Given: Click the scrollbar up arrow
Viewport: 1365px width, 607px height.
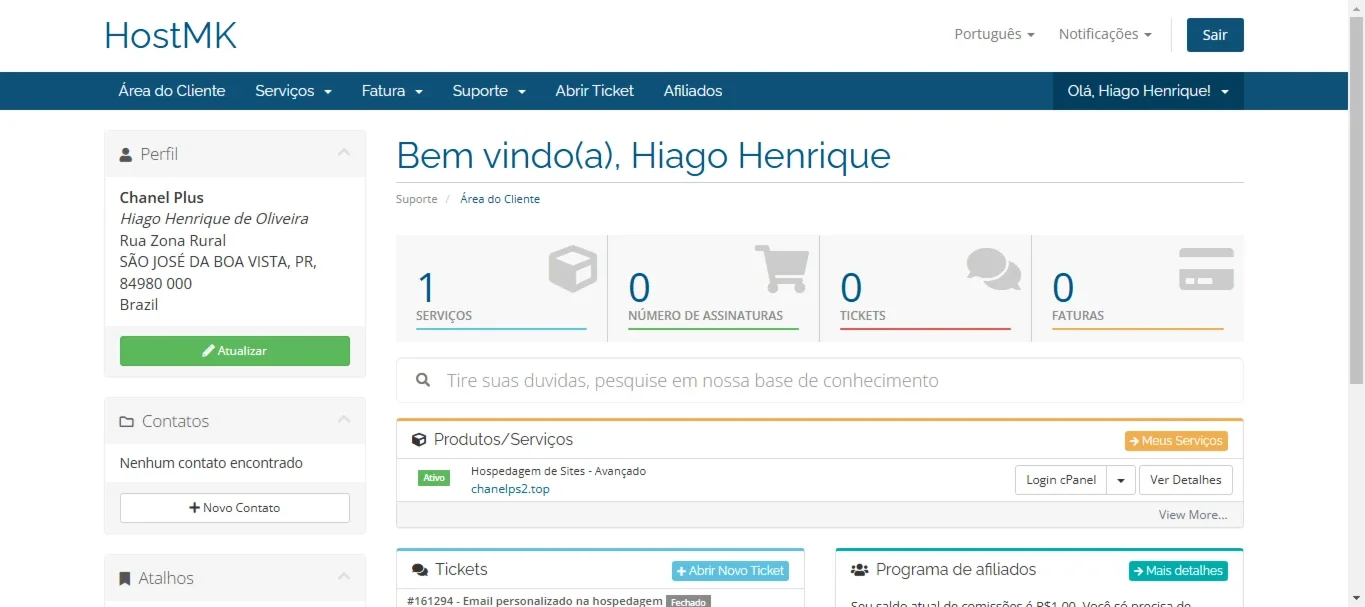Looking at the screenshot, I should 1356,8.
